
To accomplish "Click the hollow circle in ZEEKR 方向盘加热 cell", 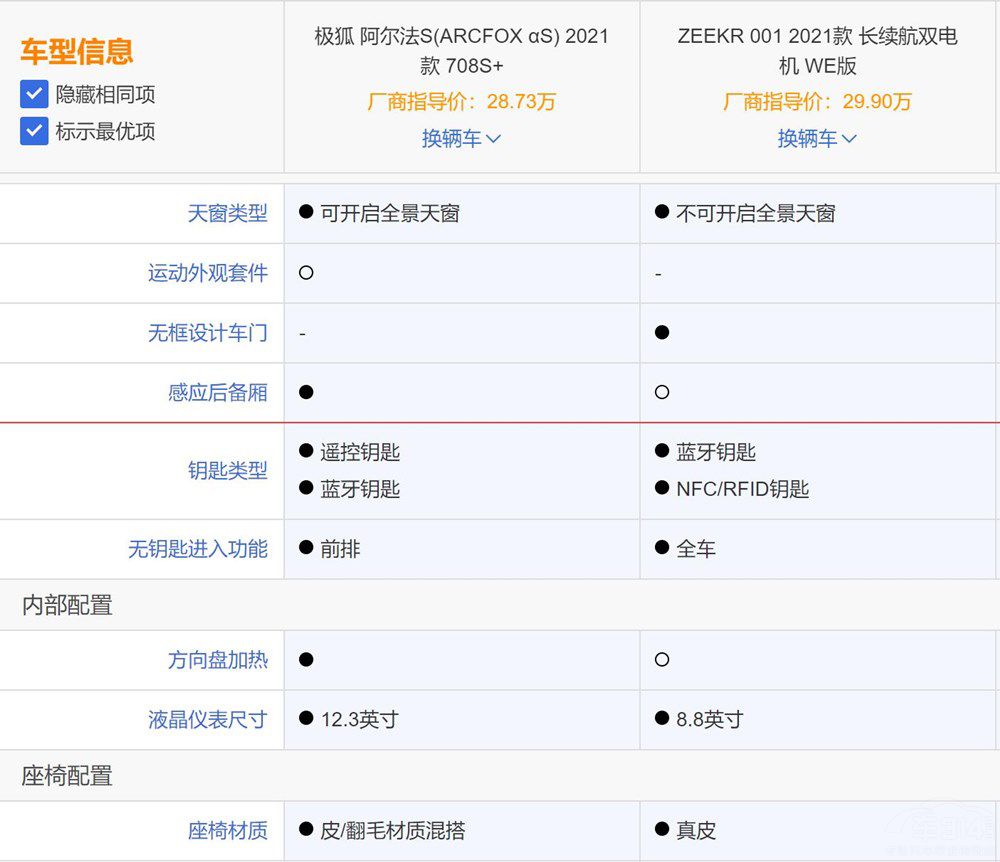I will tap(662, 659).
